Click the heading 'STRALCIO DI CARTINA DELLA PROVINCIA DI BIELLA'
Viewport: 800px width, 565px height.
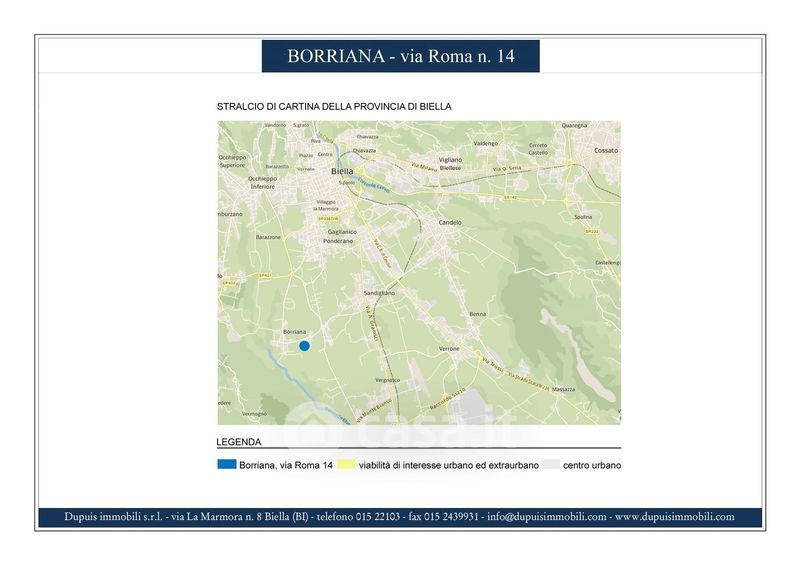tap(334, 107)
